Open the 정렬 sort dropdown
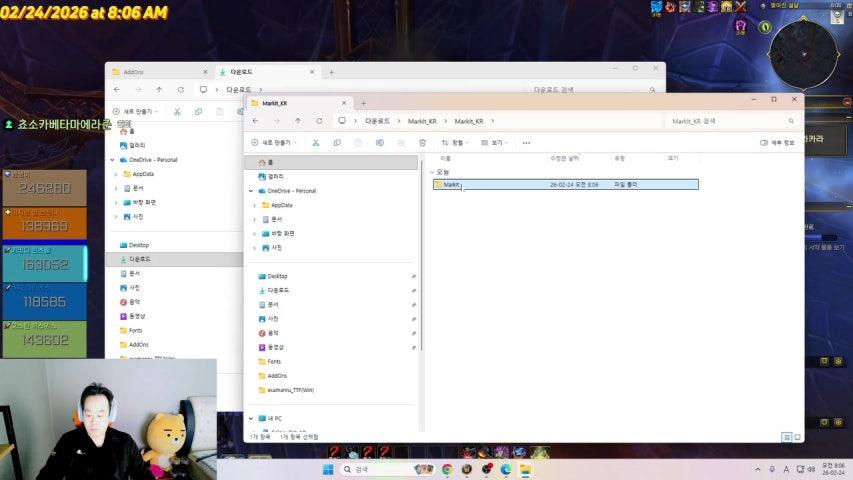The width and height of the screenshot is (853, 480). (x=457, y=143)
